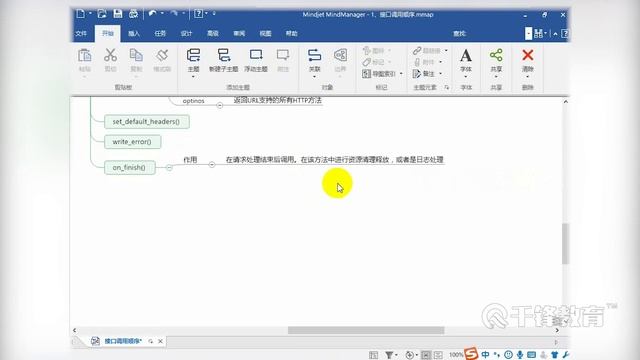The width and height of the screenshot is (640, 360).
Task: Open the 关联 relationship dropdown arrow
Action: [314, 77]
